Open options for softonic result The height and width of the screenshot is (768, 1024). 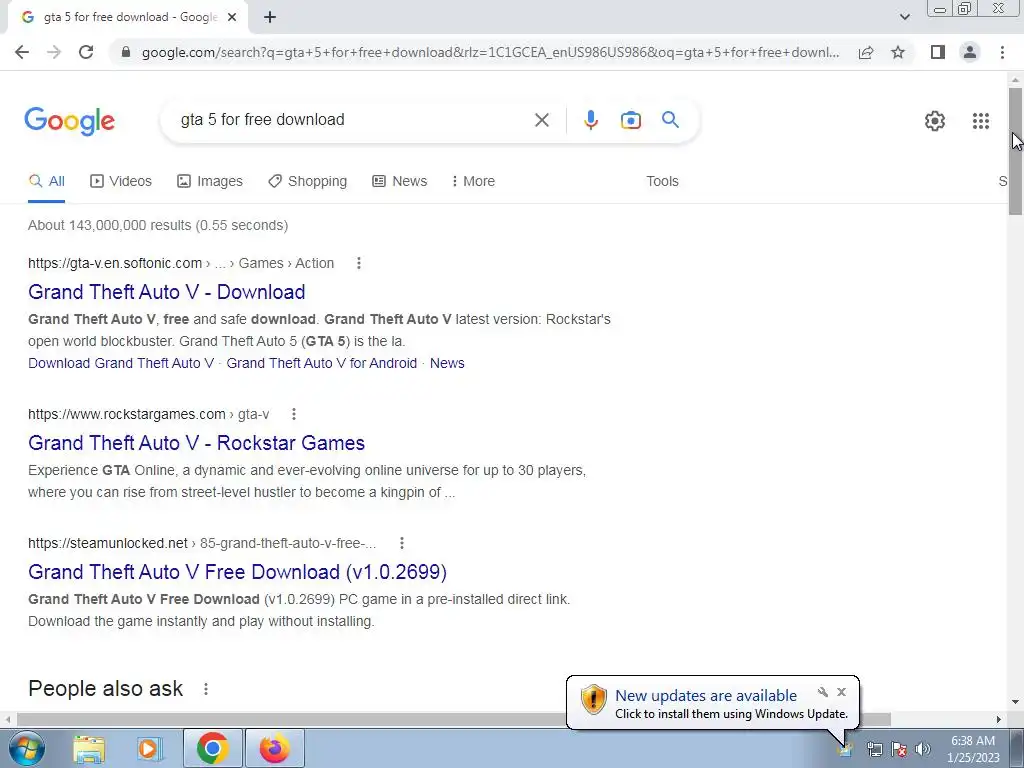(359, 263)
